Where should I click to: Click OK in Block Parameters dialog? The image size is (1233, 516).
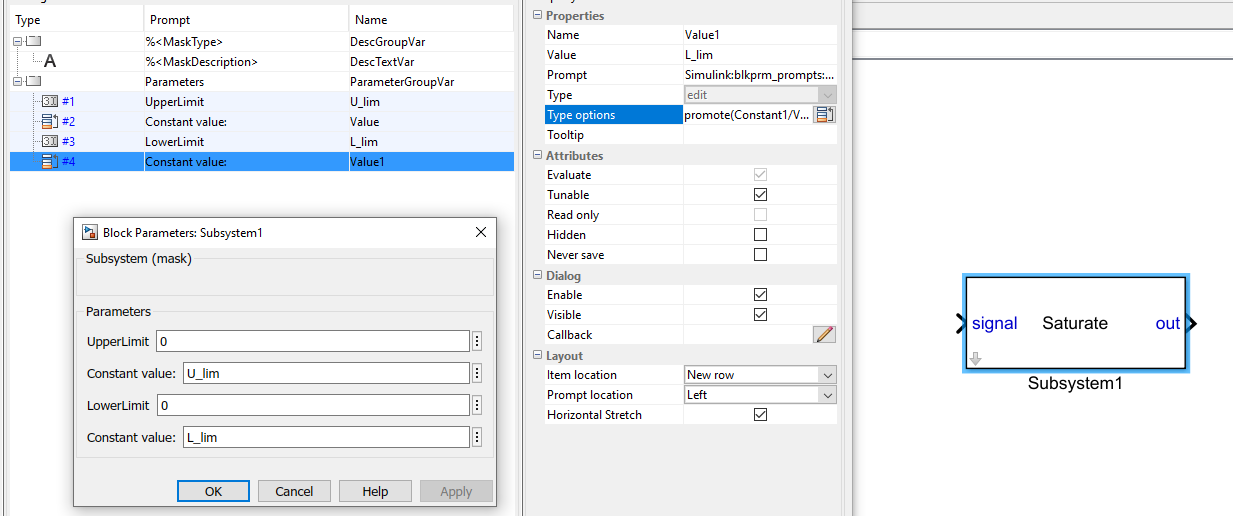click(213, 491)
